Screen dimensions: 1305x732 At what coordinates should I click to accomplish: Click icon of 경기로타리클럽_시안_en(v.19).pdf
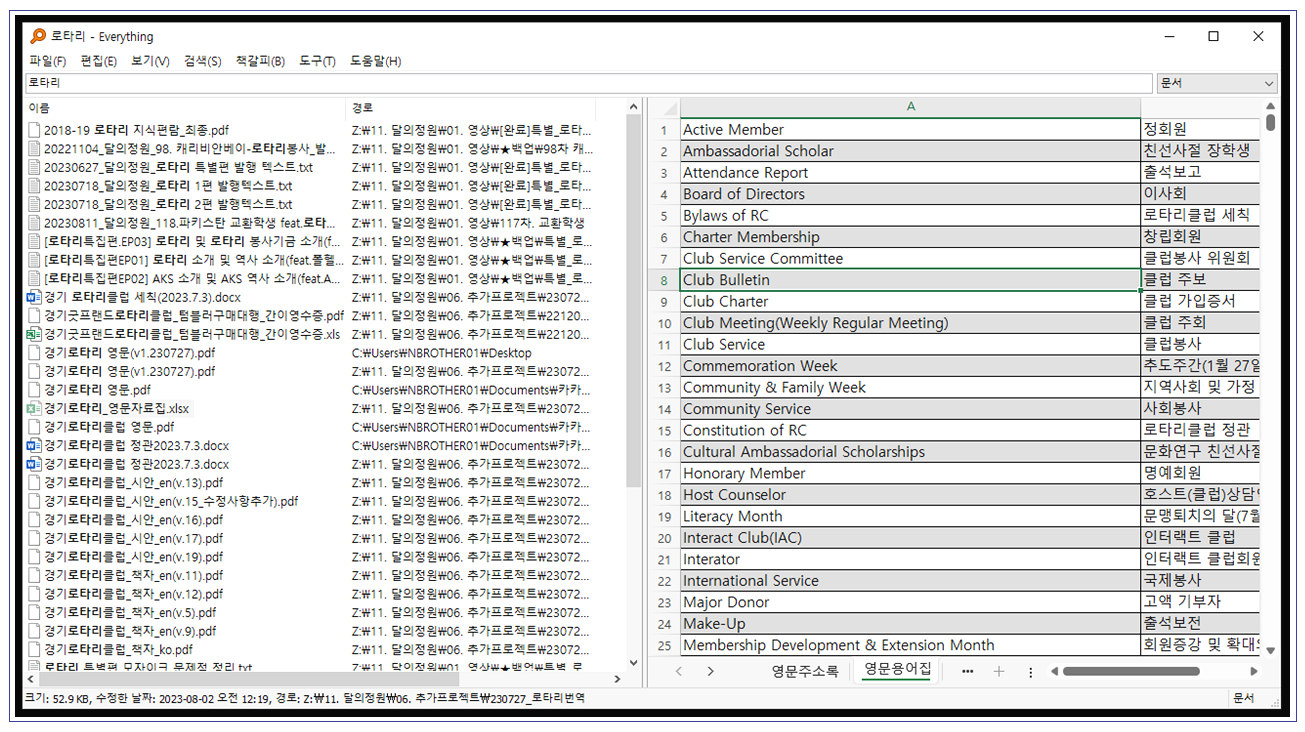[x=34, y=556]
